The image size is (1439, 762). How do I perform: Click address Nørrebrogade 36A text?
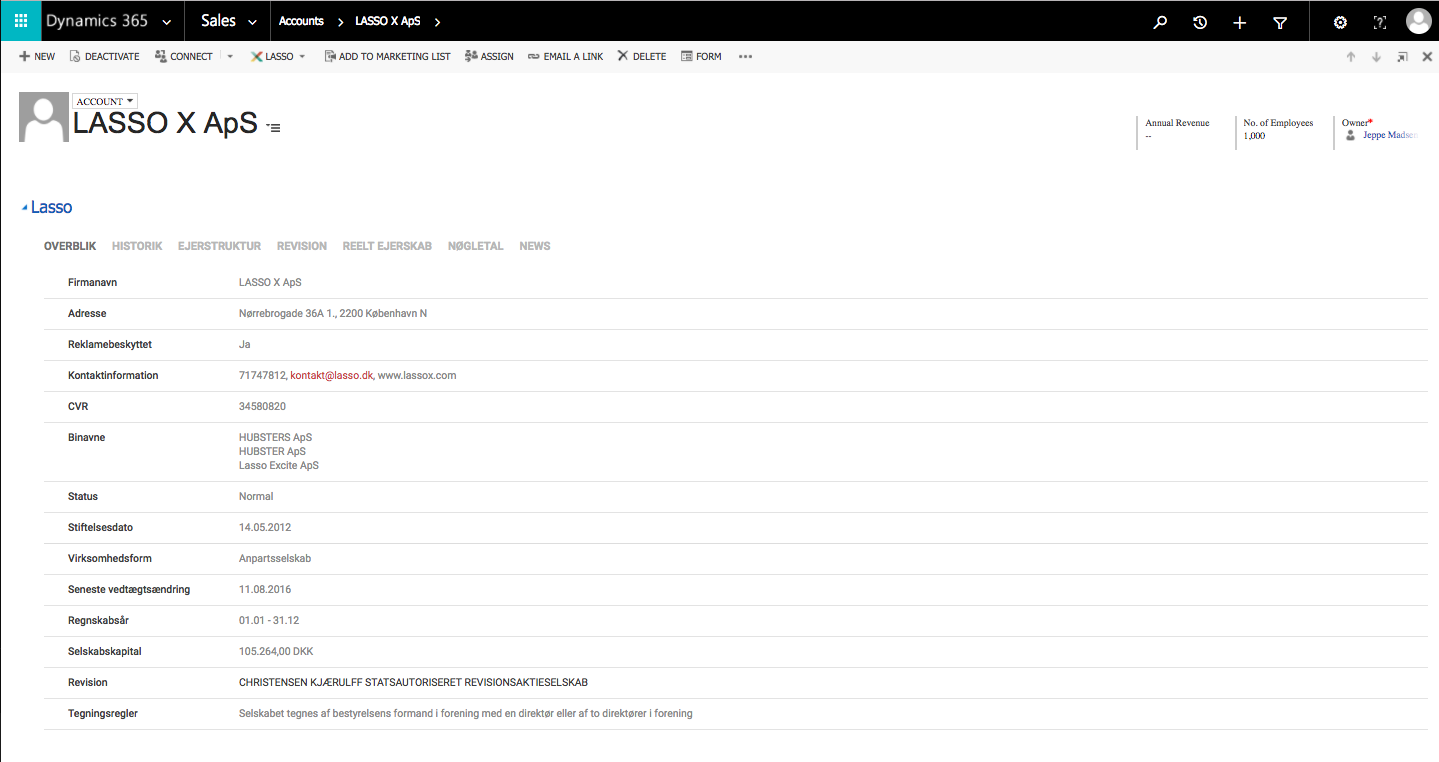coord(333,314)
